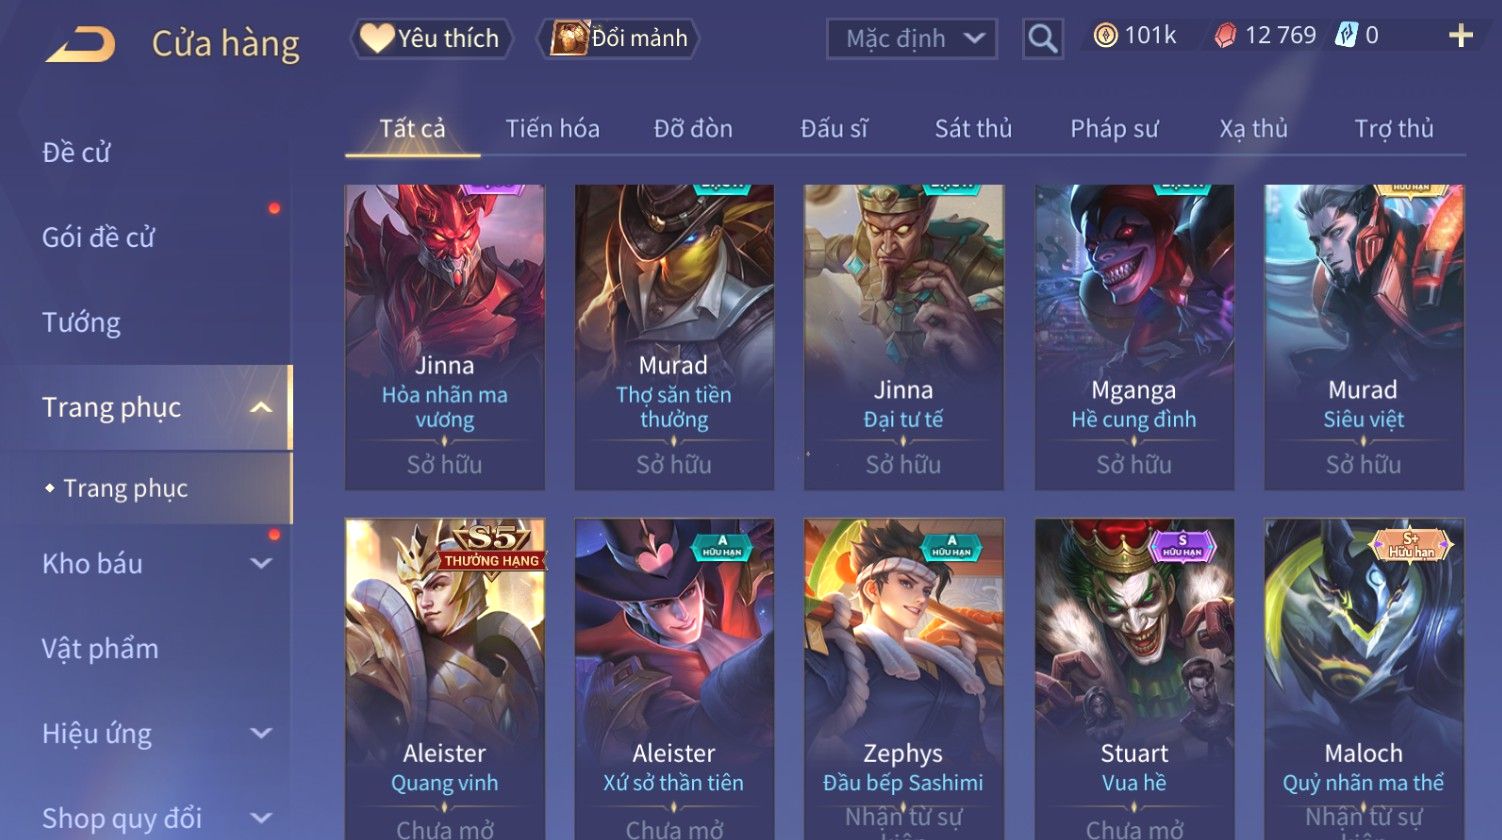Switch to the Sát thủ tab
The height and width of the screenshot is (840, 1502).
[973, 129]
